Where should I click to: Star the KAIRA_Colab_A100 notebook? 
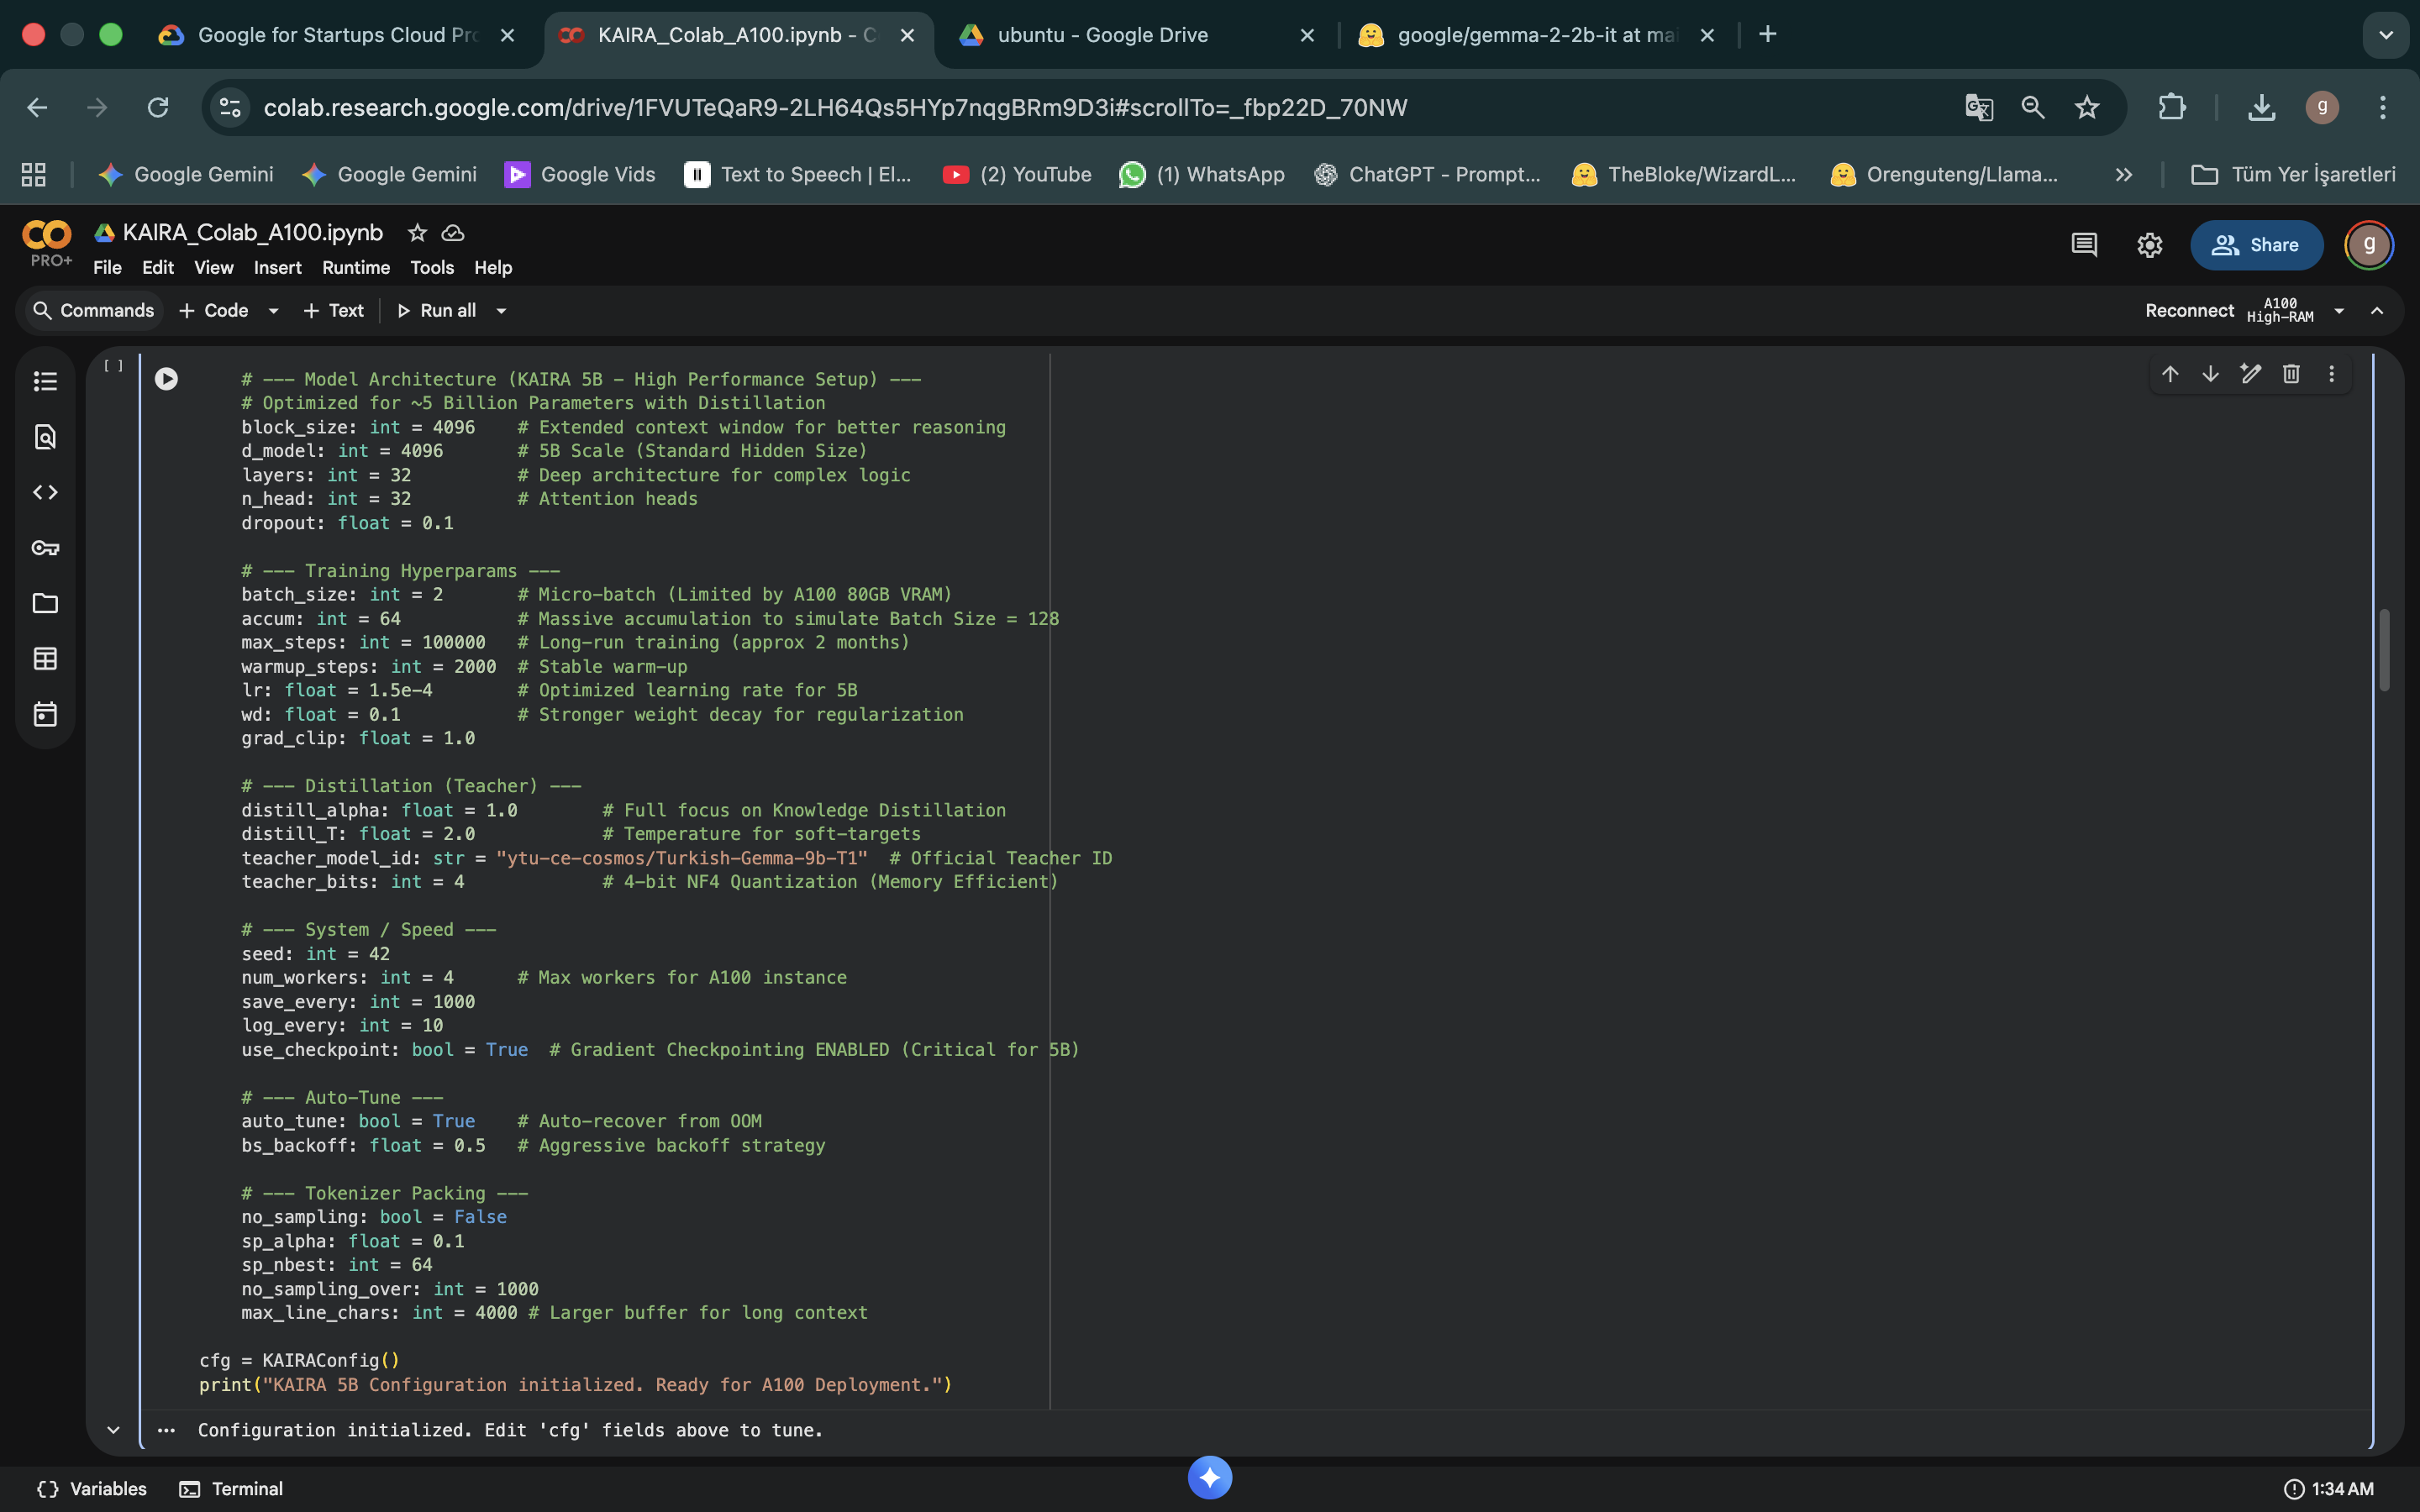[x=417, y=233]
